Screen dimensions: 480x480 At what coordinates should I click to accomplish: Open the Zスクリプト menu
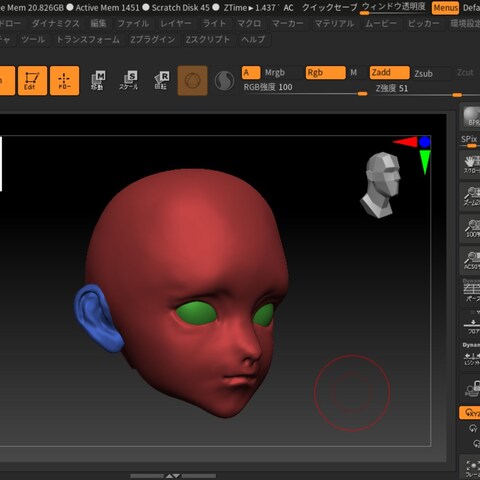(208, 40)
